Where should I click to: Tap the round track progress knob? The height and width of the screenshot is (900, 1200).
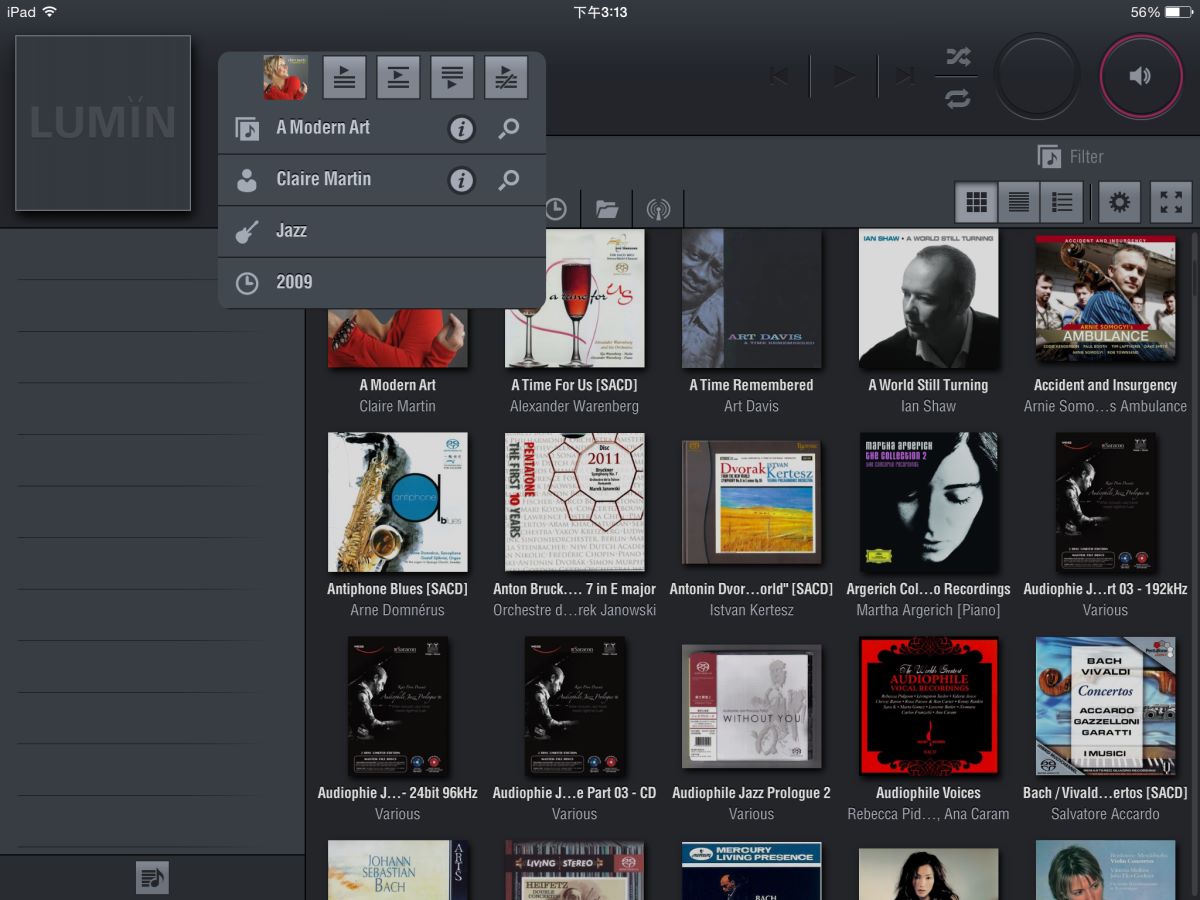pos(1037,76)
